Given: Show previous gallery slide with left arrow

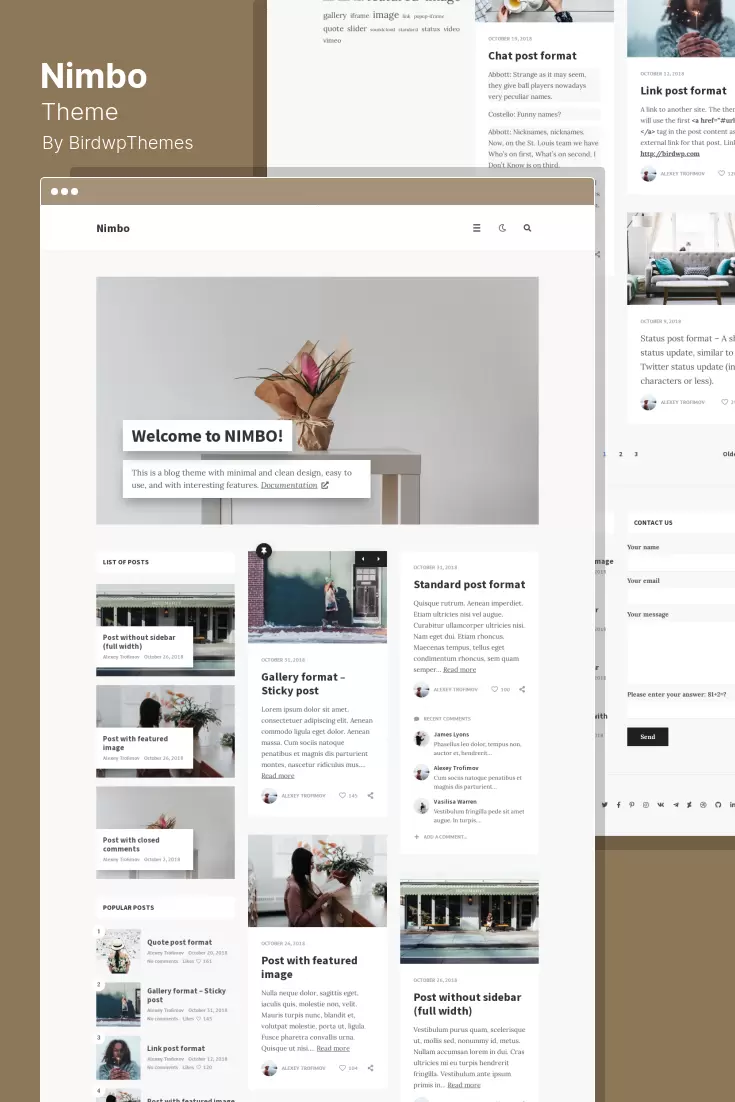Looking at the screenshot, I should pos(363,559).
